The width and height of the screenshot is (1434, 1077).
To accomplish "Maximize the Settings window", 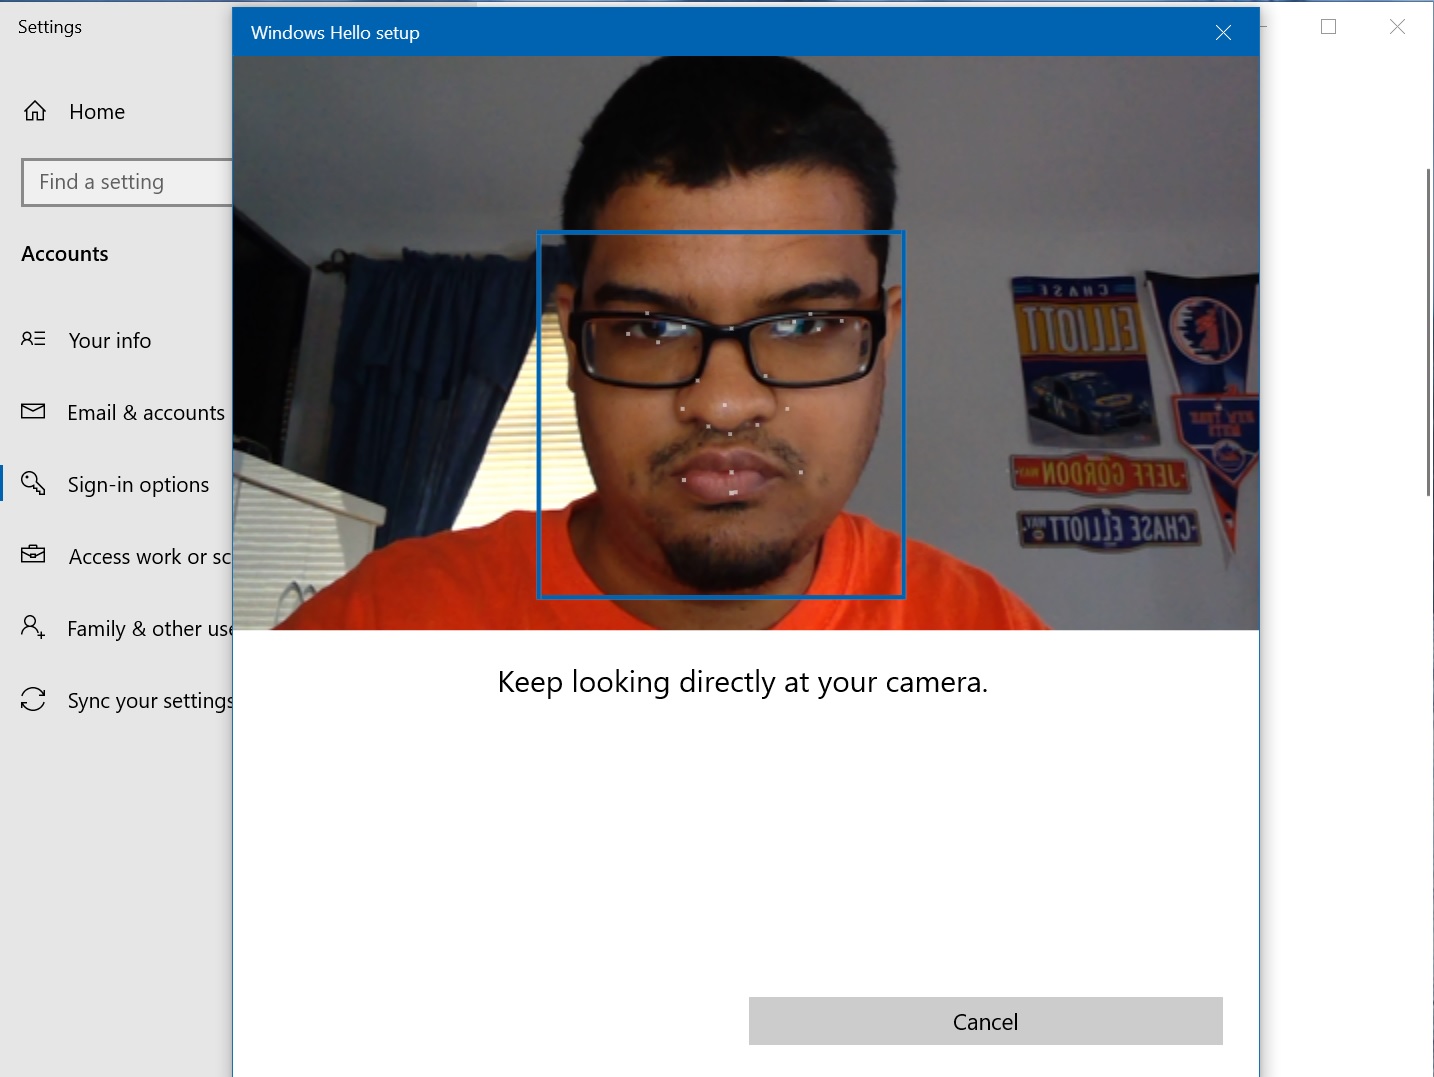I will tap(1329, 27).
